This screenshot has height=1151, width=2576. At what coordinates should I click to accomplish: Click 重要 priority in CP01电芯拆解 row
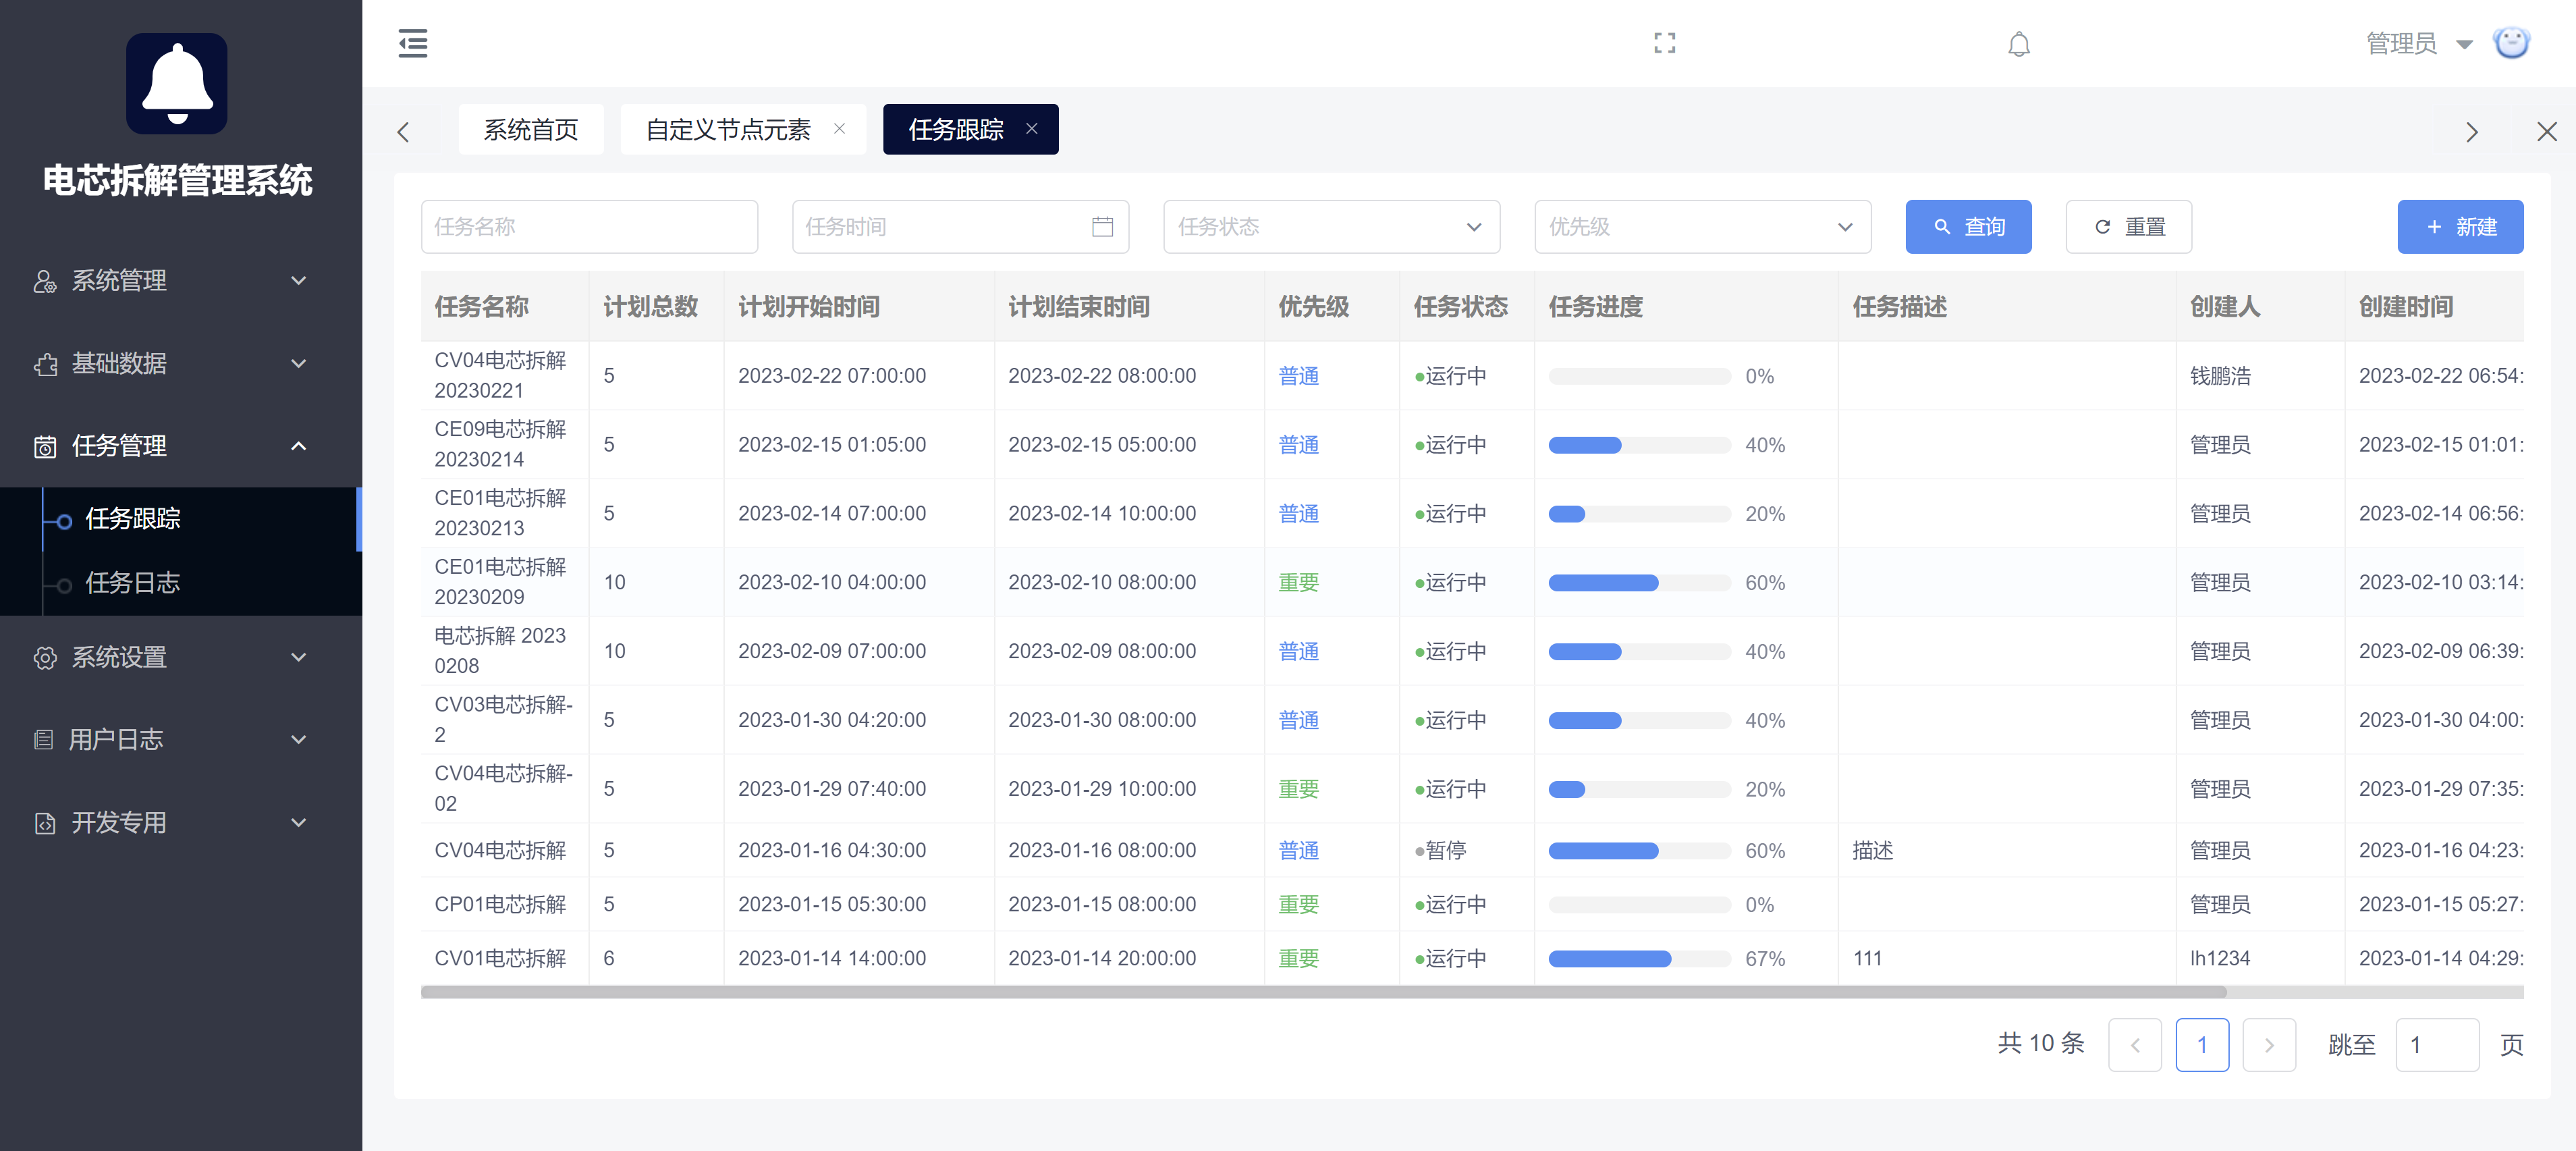pyautogui.click(x=1298, y=905)
